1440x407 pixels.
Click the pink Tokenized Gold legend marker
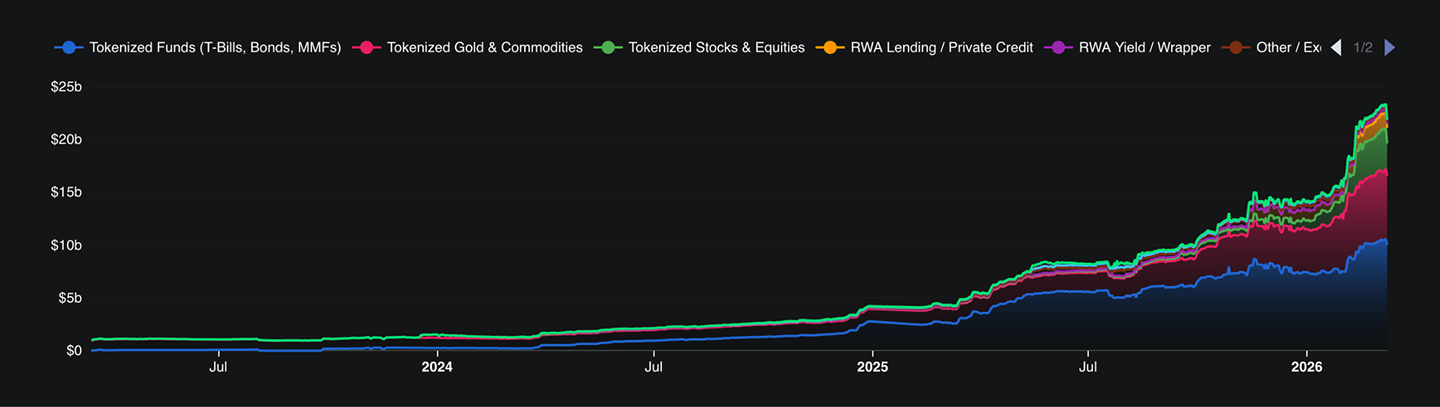click(366, 47)
